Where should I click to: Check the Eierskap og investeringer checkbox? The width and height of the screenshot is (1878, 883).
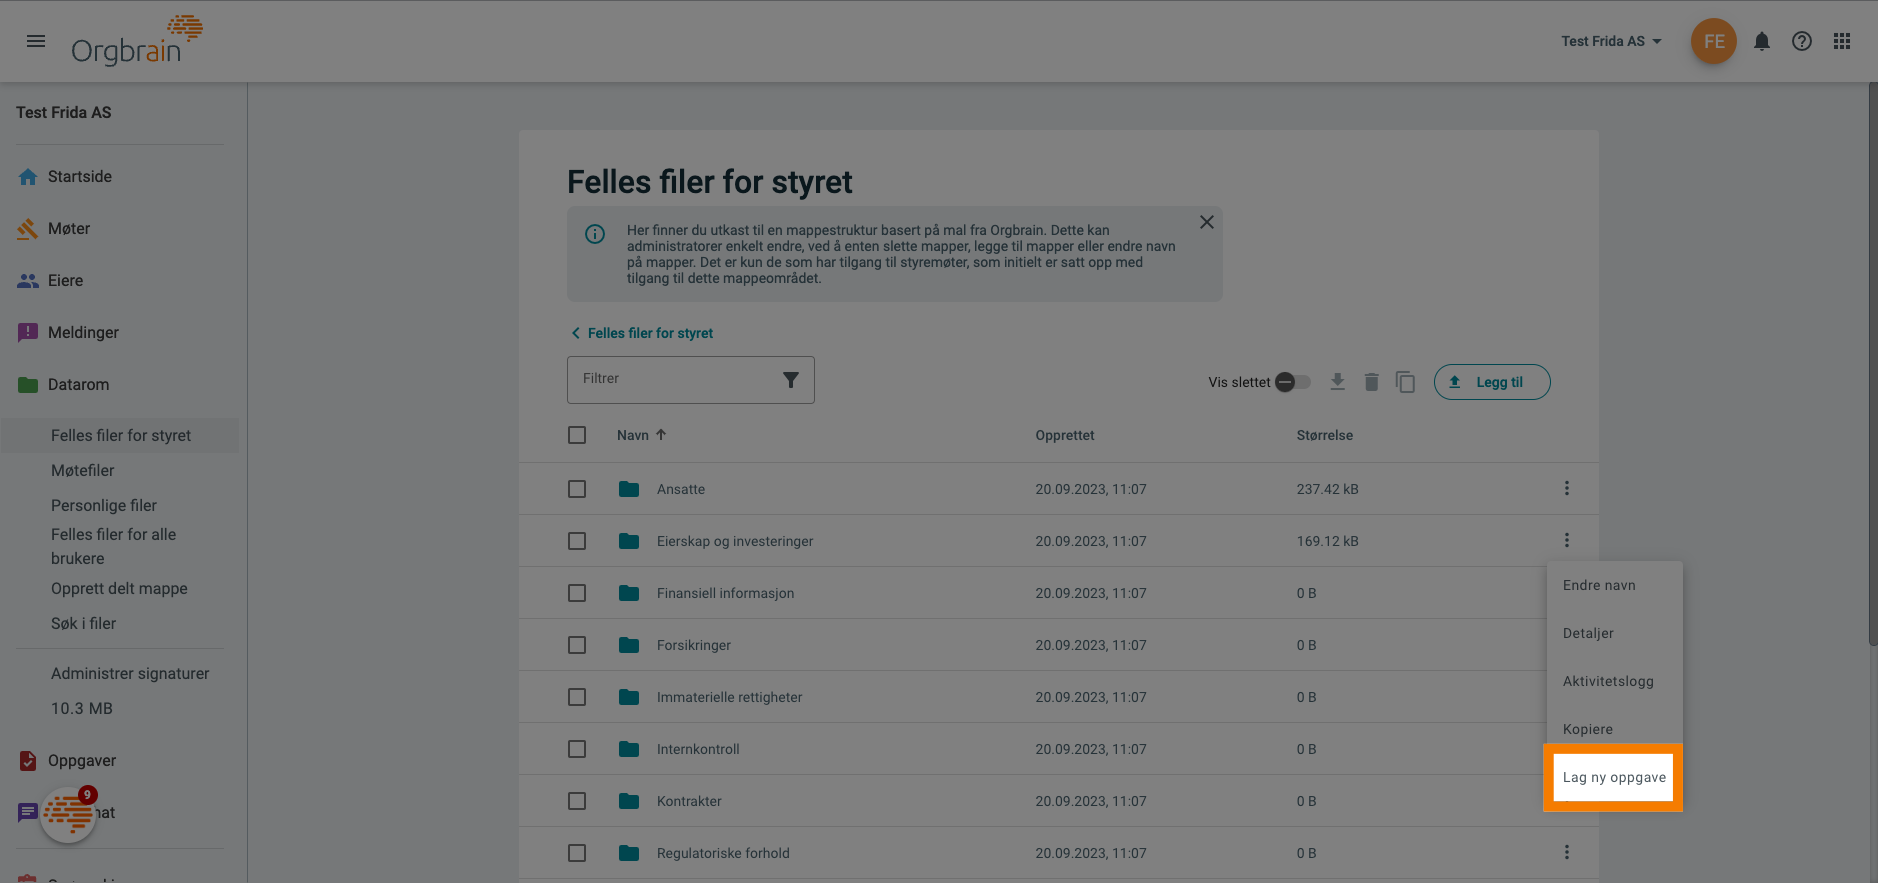tap(577, 541)
